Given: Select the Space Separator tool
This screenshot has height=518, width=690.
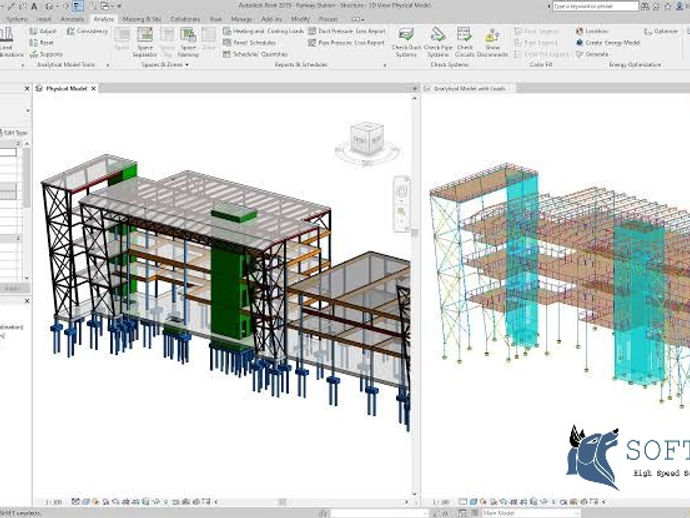Looking at the screenshot, I should coord(145,42).
